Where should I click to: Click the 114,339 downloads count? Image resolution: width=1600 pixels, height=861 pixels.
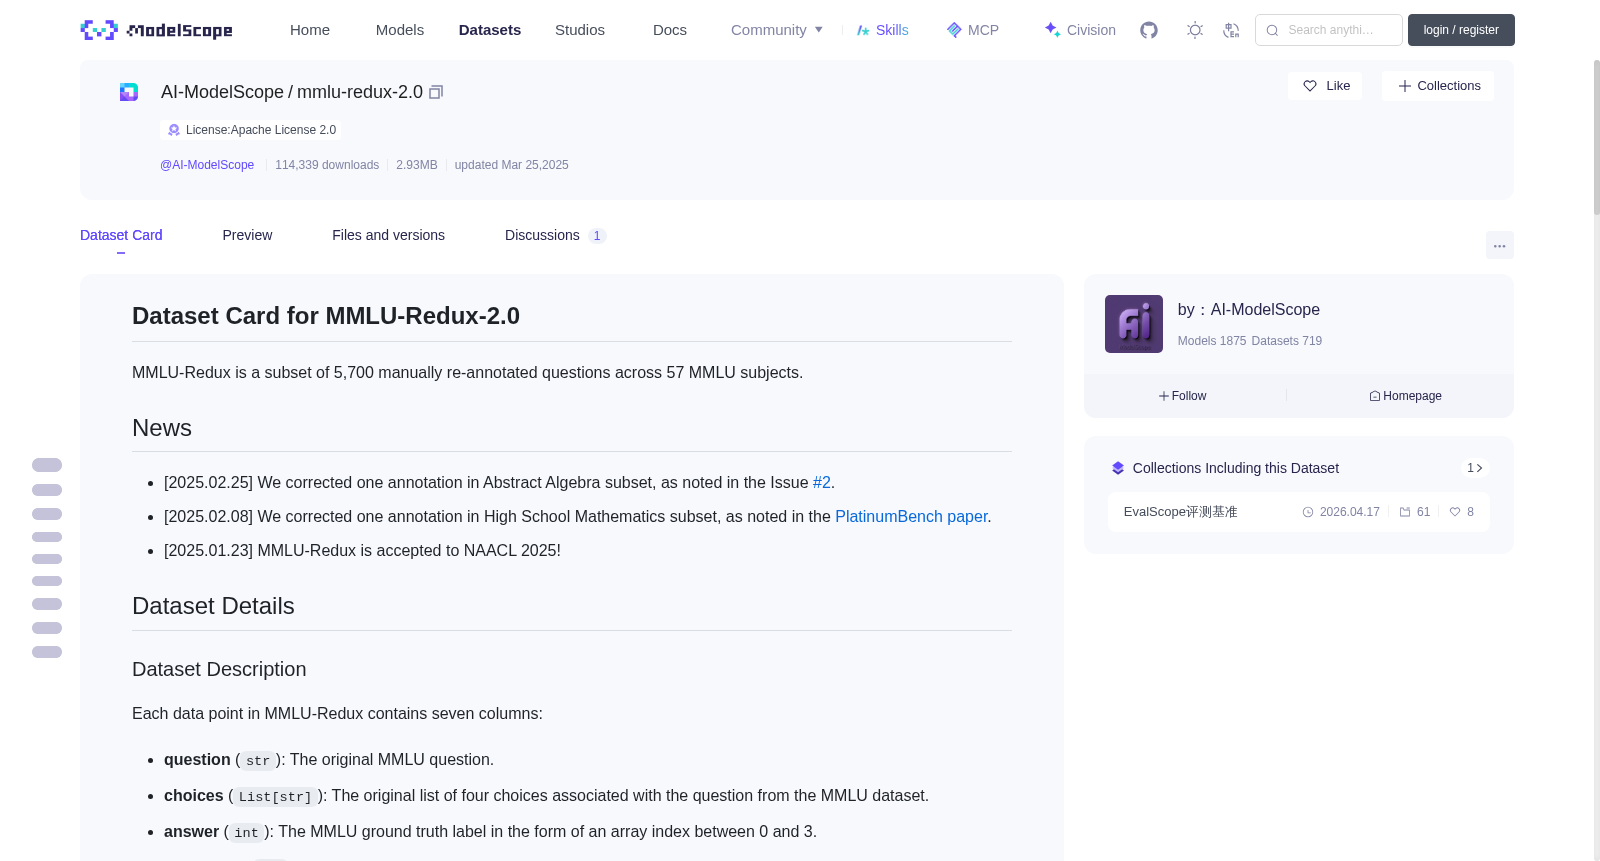click(x=327, y=165)
